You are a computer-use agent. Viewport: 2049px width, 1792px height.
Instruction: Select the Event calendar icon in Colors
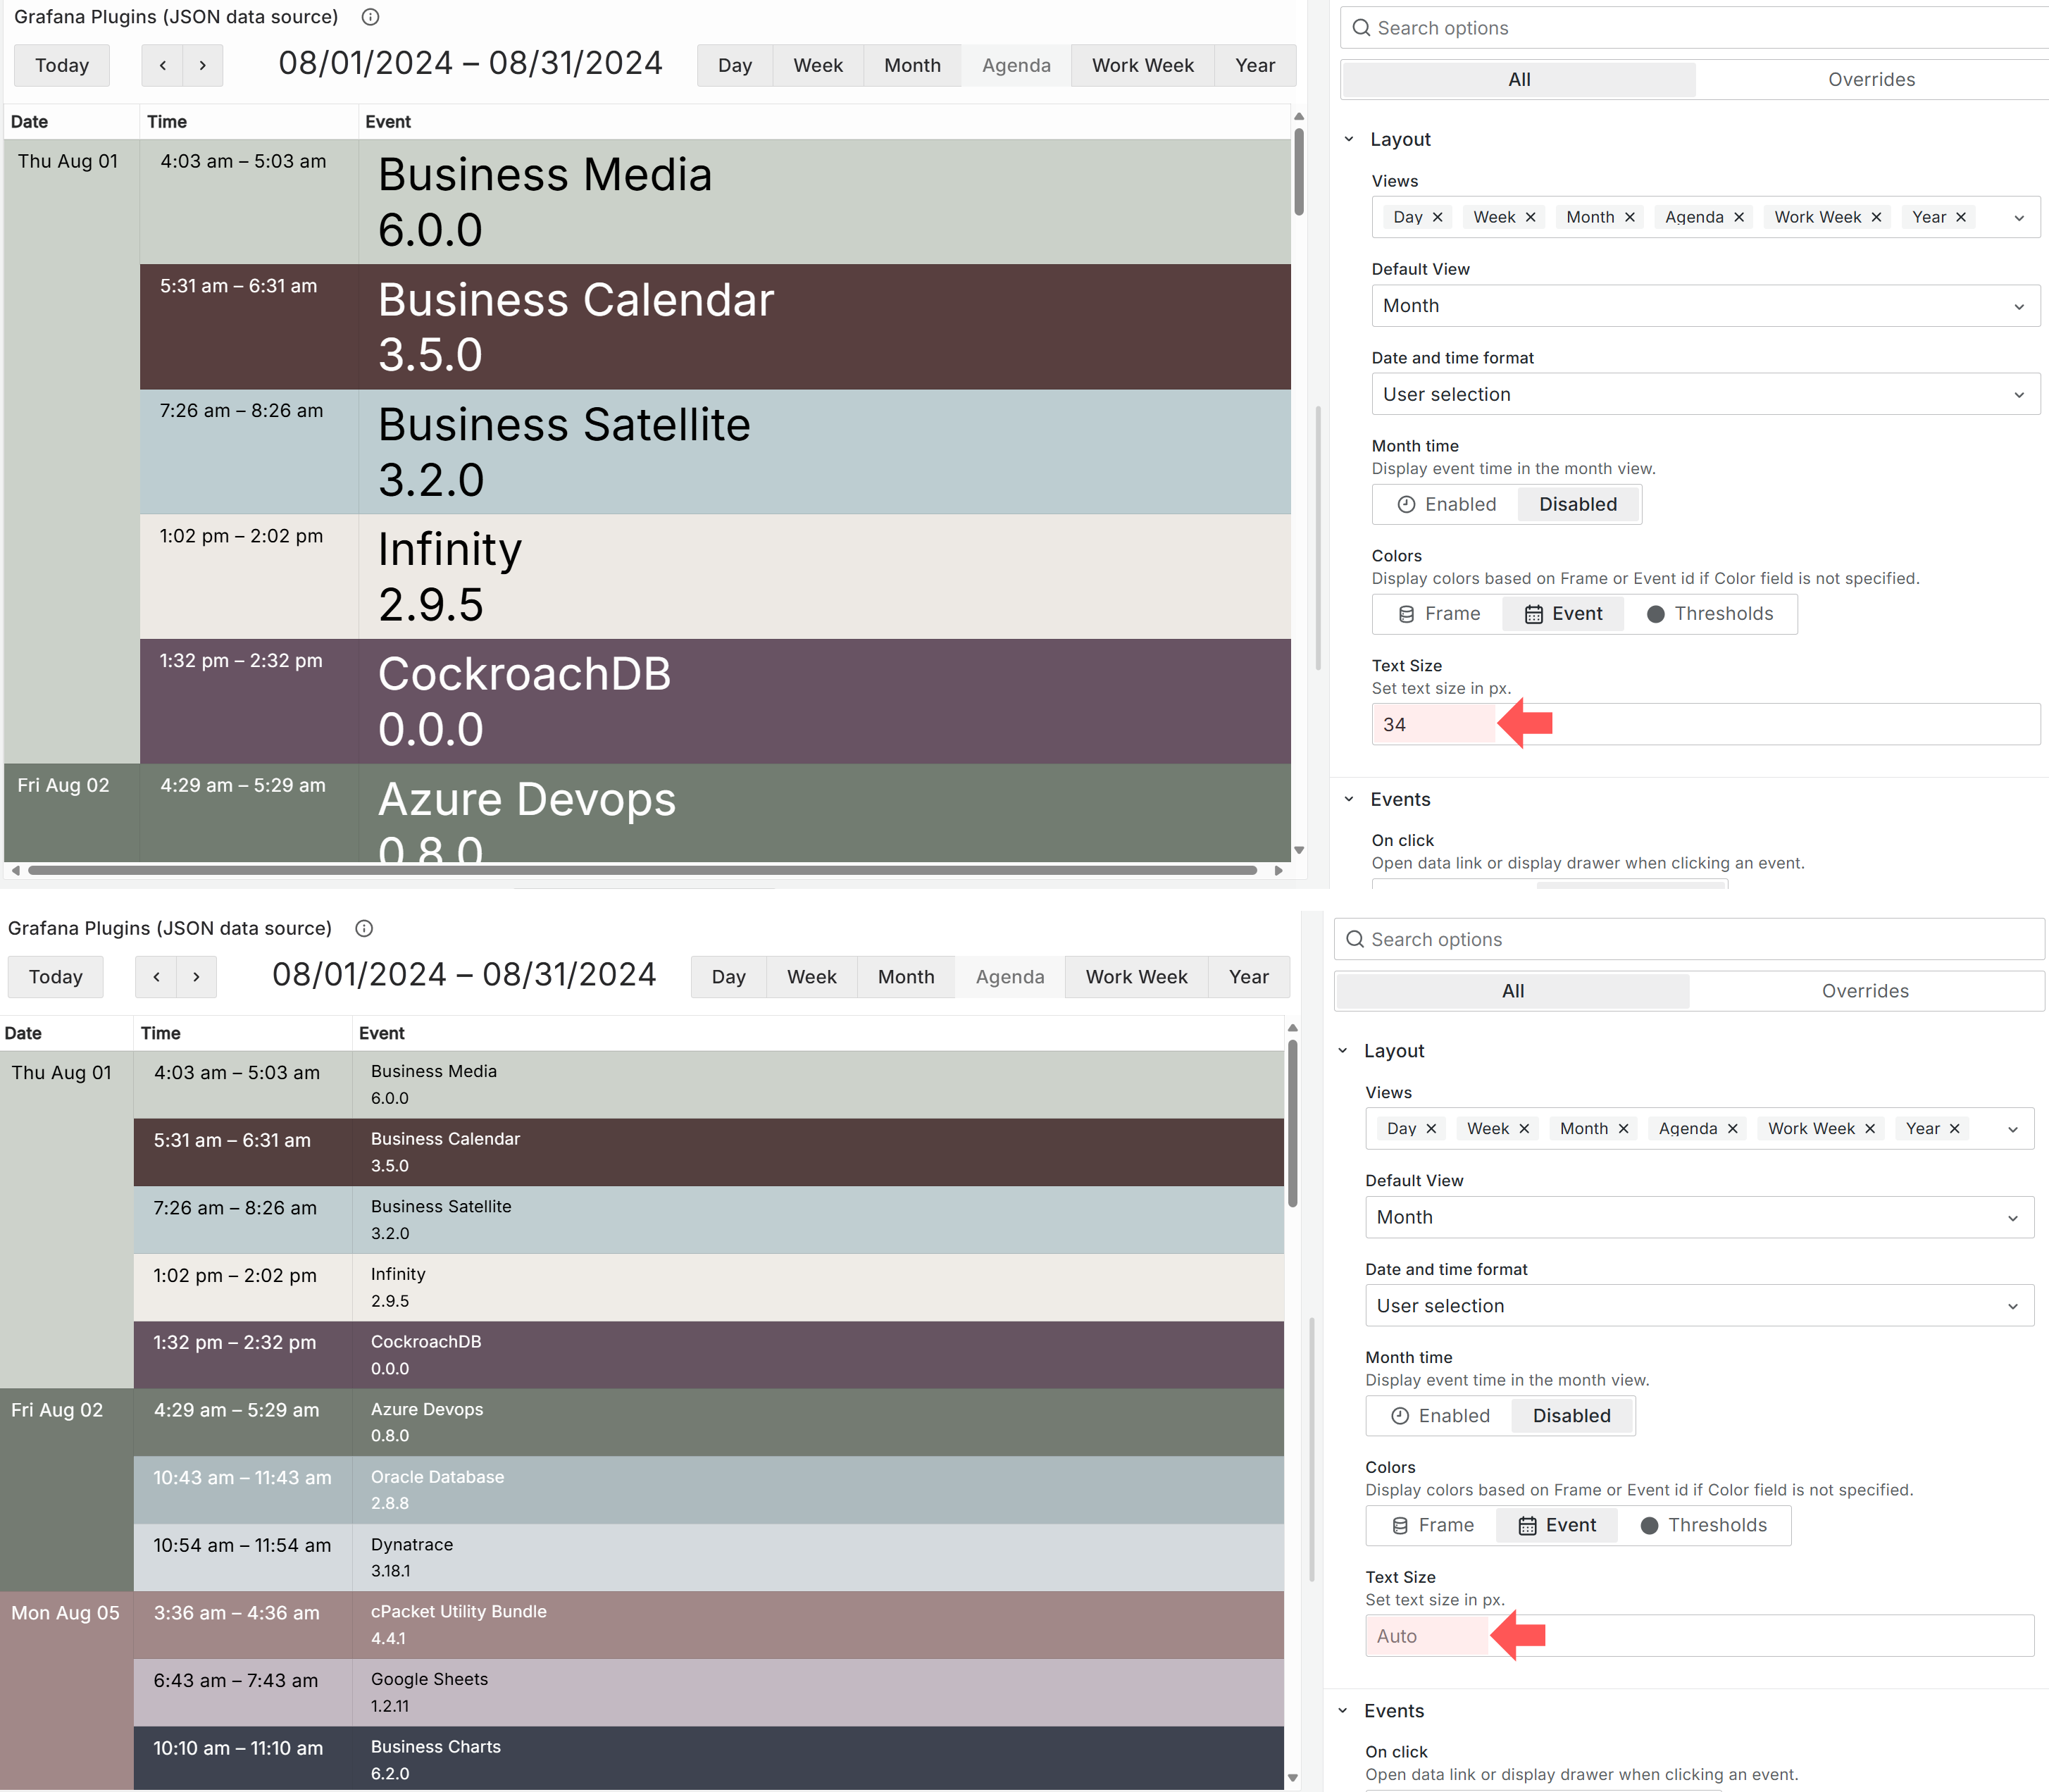(x=1536, y=613)
